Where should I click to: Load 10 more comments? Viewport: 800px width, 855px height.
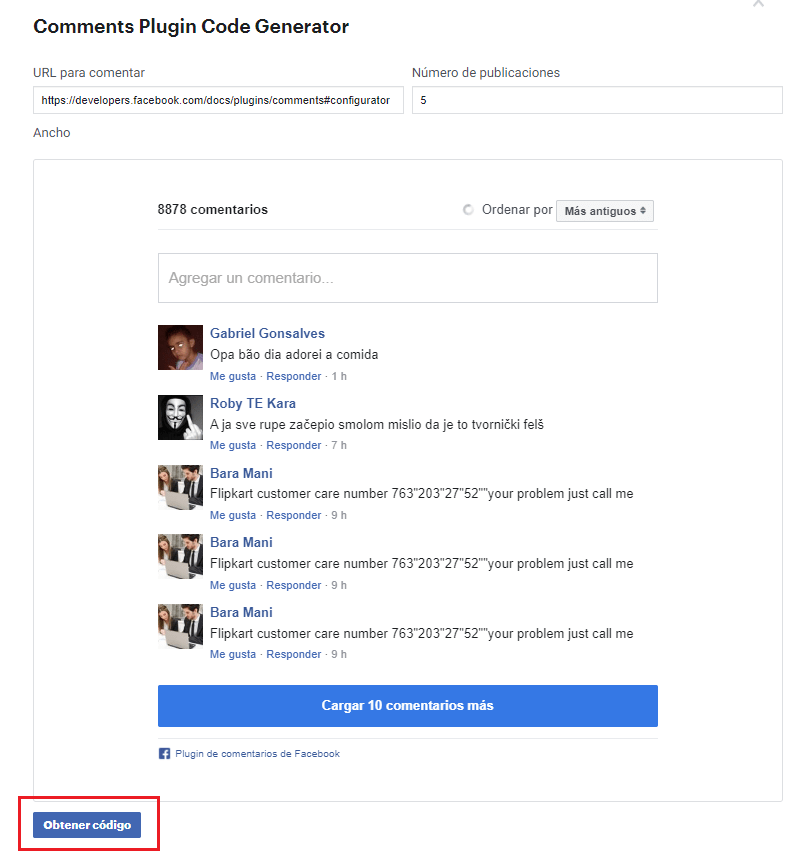click(407, 706)
